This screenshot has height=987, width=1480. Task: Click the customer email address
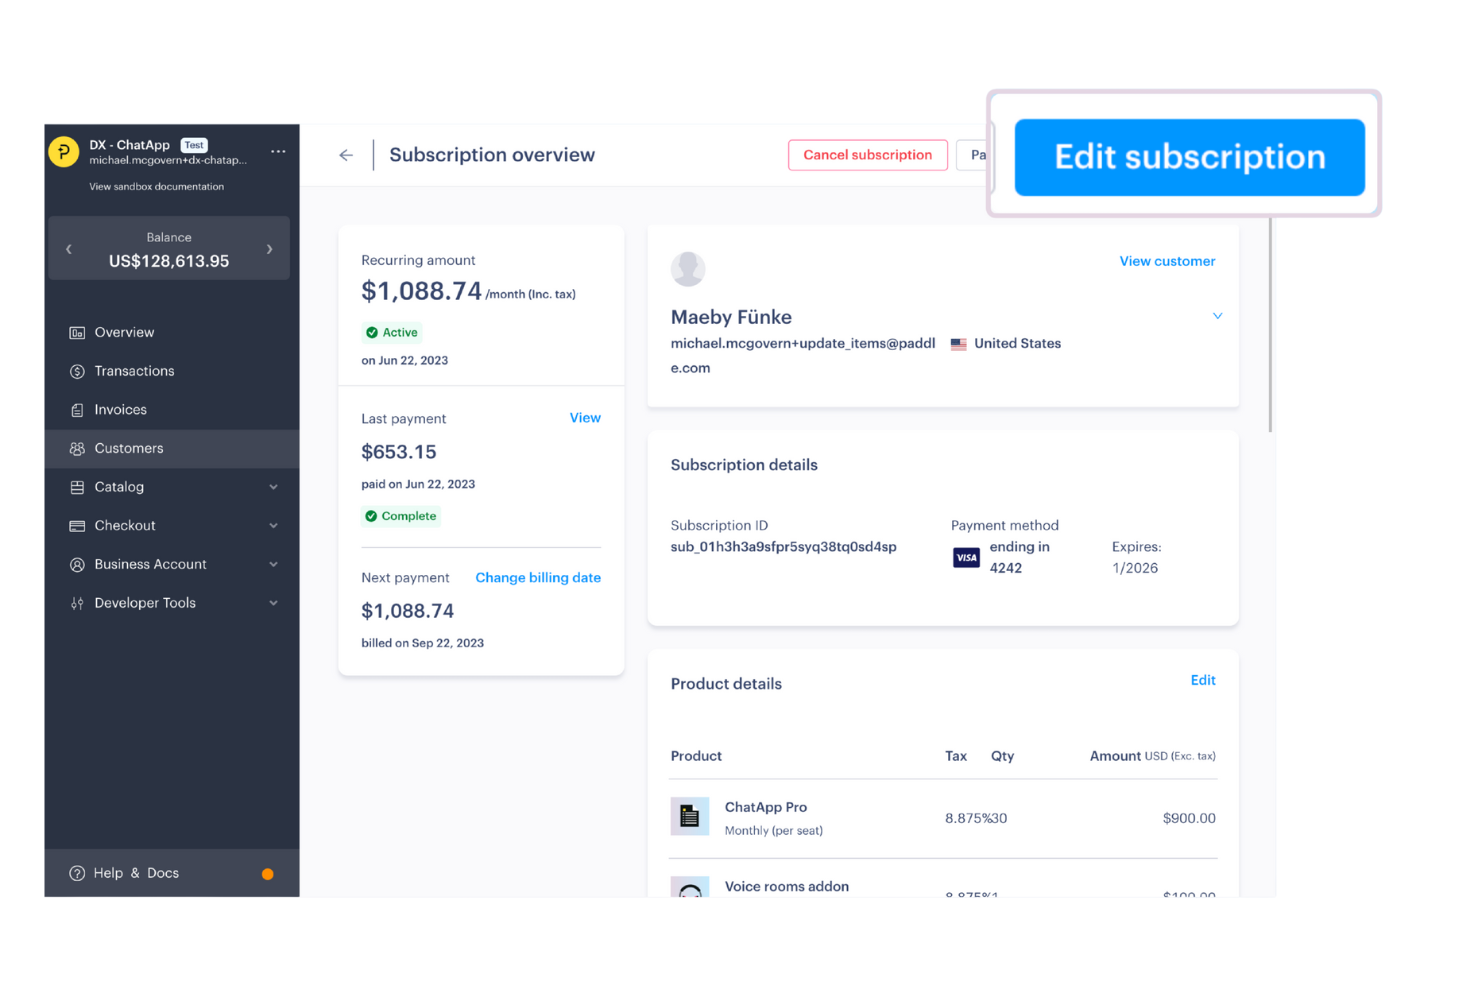[803, 355]
